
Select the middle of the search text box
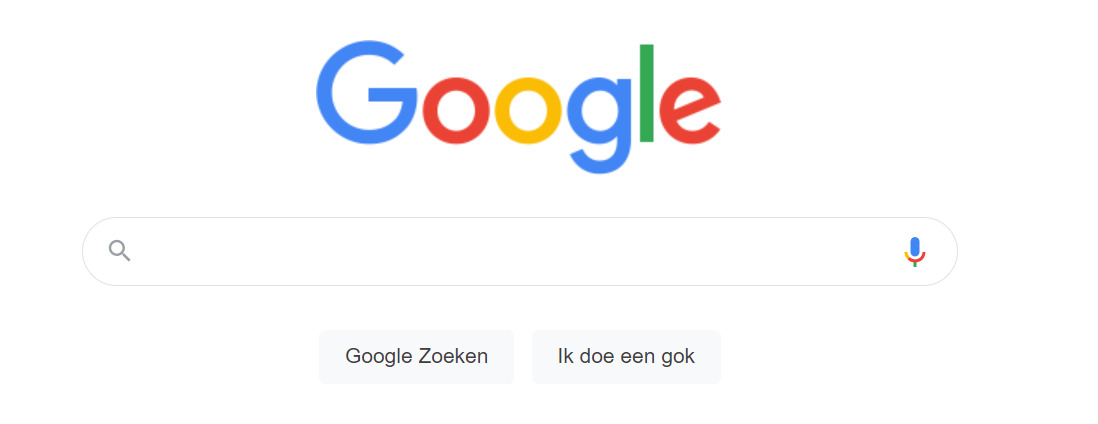click(x=520, y=252)
